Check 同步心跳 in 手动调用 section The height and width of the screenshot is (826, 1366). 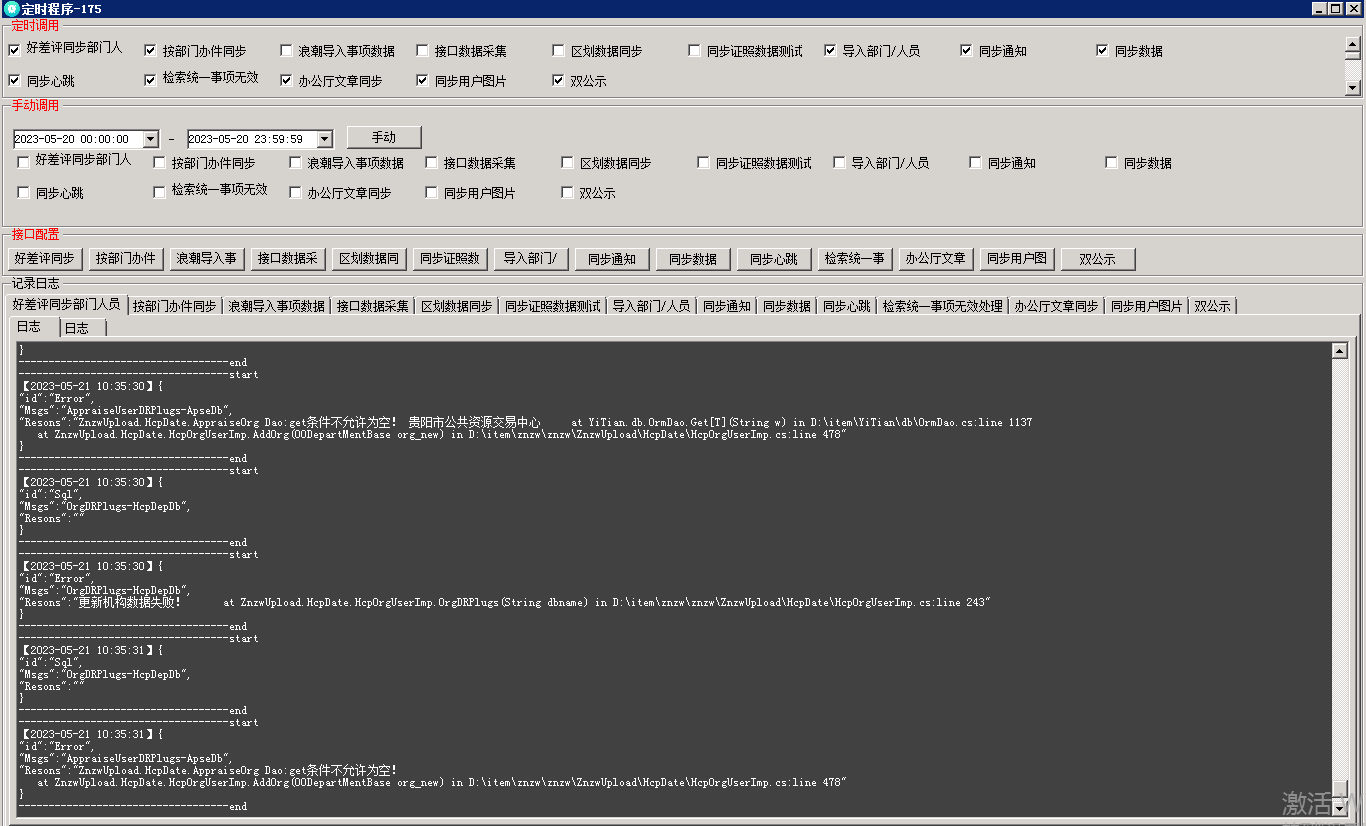[x=24, y=192]
